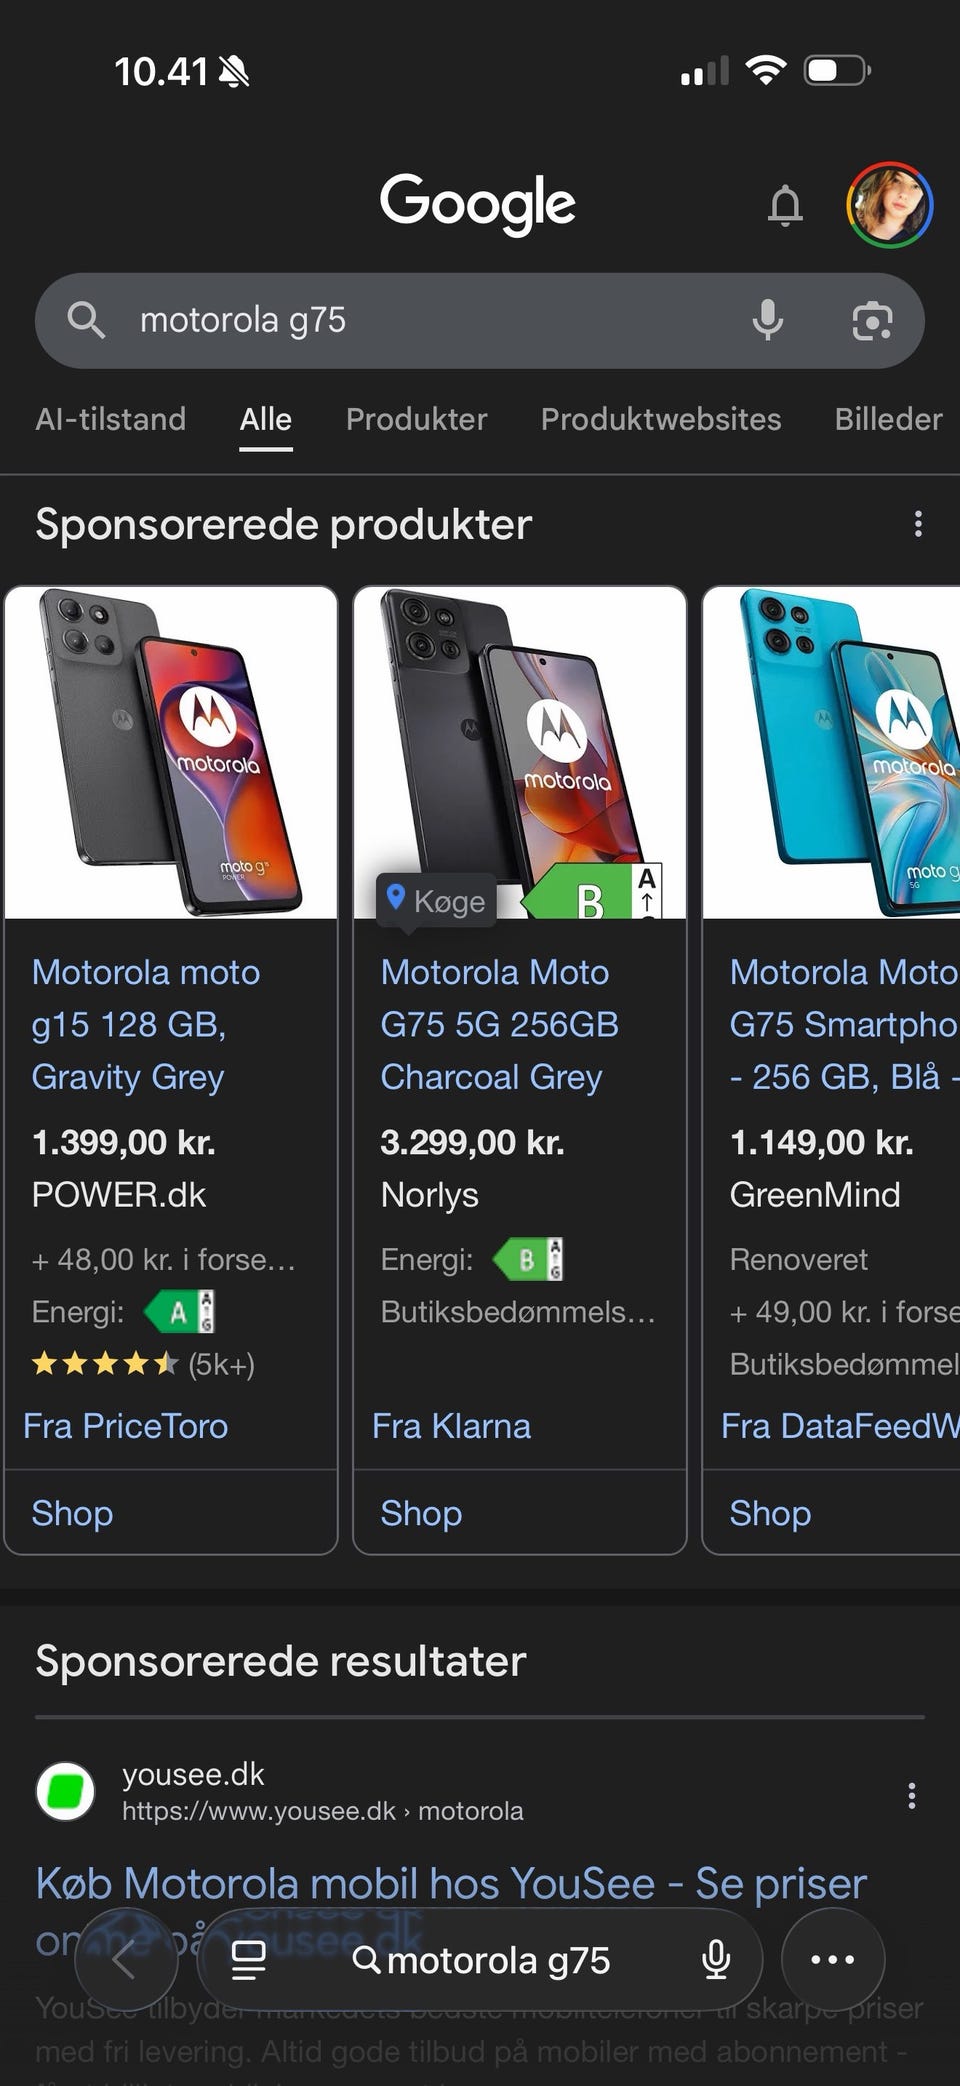Viewport: 960px width, 2086px height.
Task: Open the Køb Motorola mobil hos YouSee link
Action: click(x=450, y=1884)
